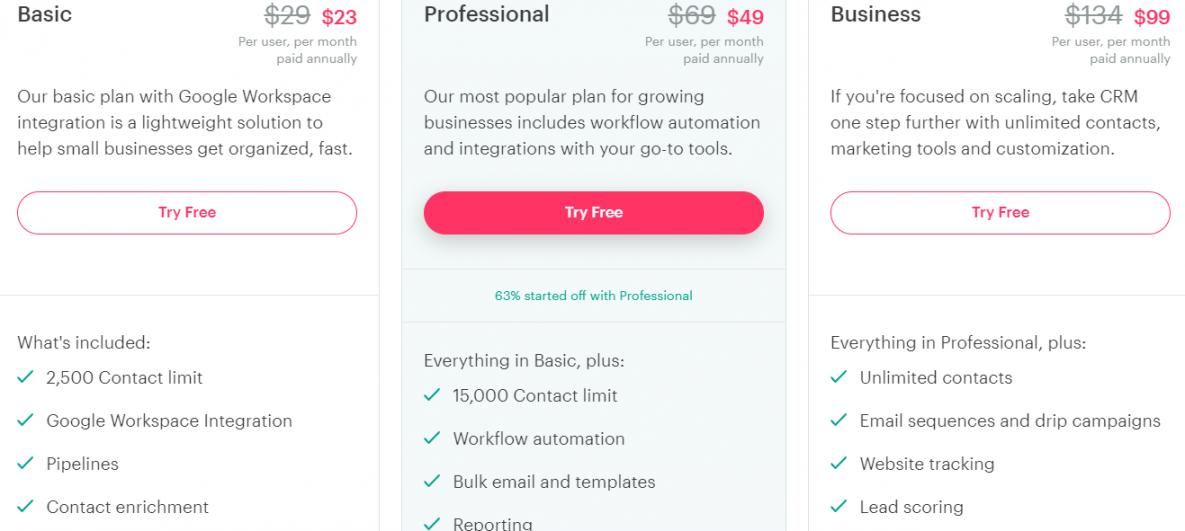
Task: Click checkmark beside Lead scoring
Action: click(839, 507)
